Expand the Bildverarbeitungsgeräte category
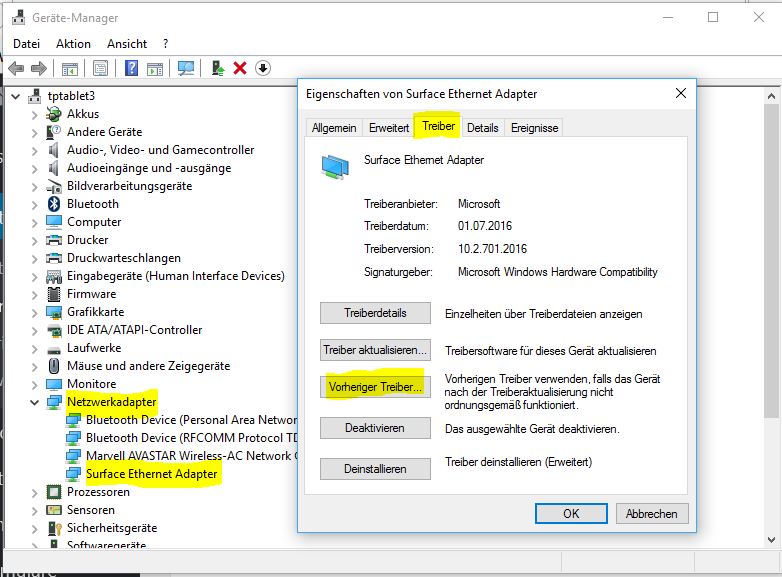Screen dimensions: 782x577 pyautogui.click(x=34, y=187)
